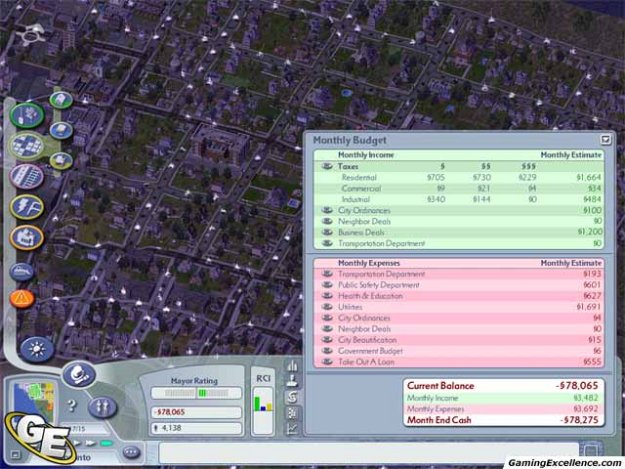
Task: Click the Mayor Rating meter
Action: (196, 393)
